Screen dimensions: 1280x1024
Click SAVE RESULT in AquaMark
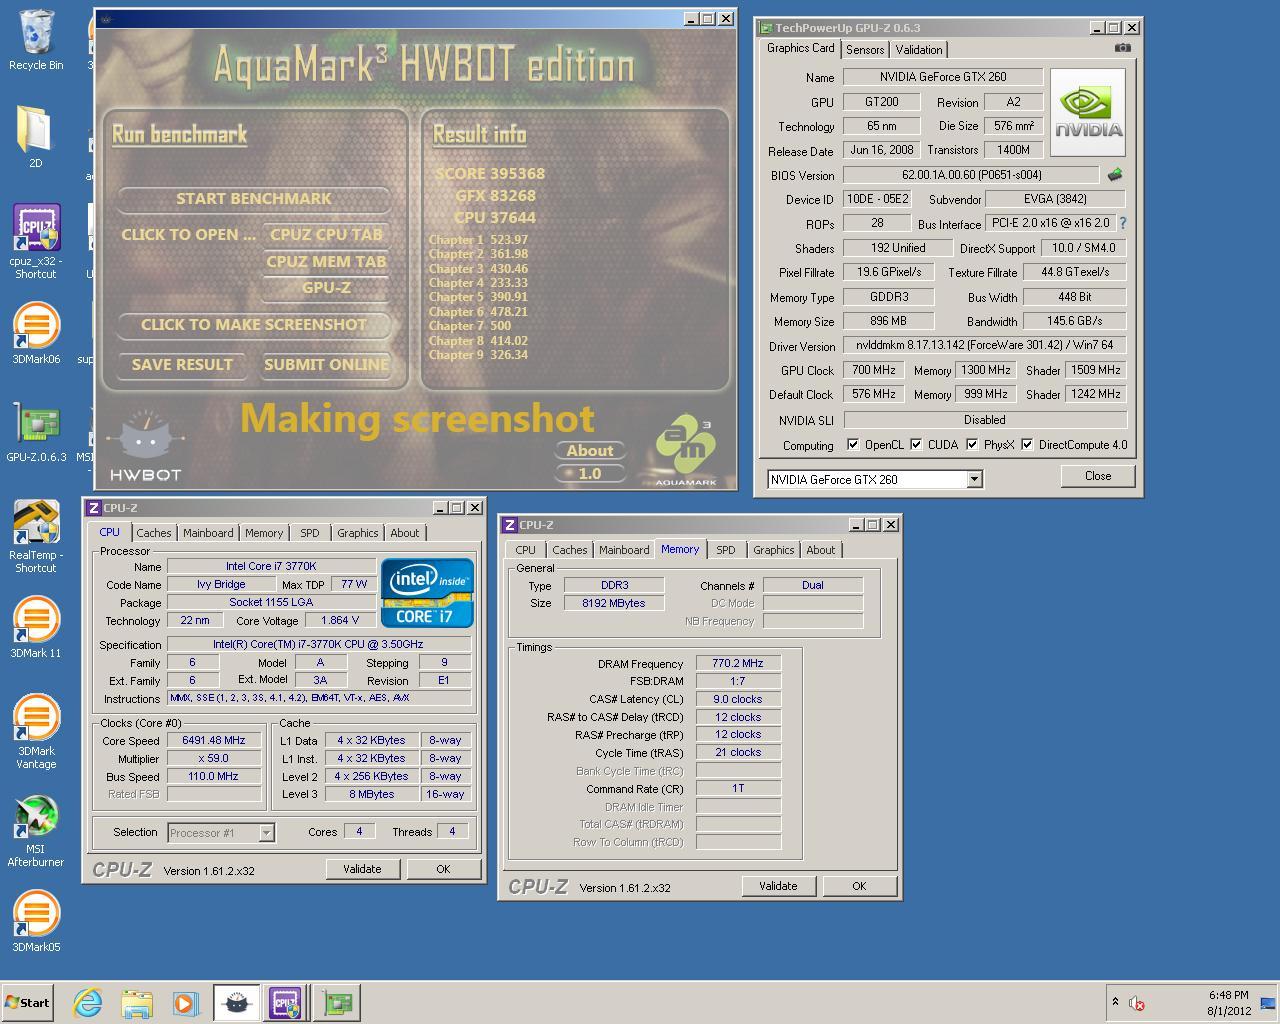(x=182, y=364)
